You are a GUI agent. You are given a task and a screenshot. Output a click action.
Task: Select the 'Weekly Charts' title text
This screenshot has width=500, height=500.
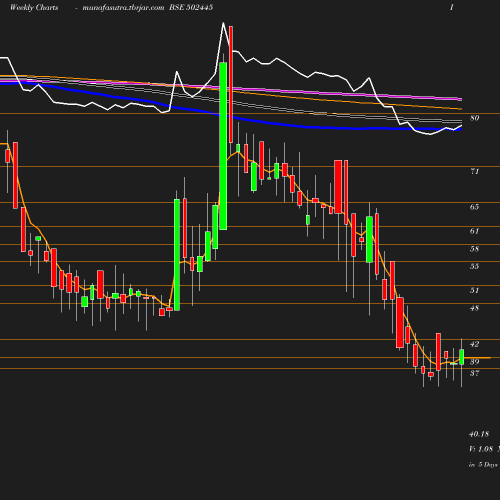click(34, 7)
